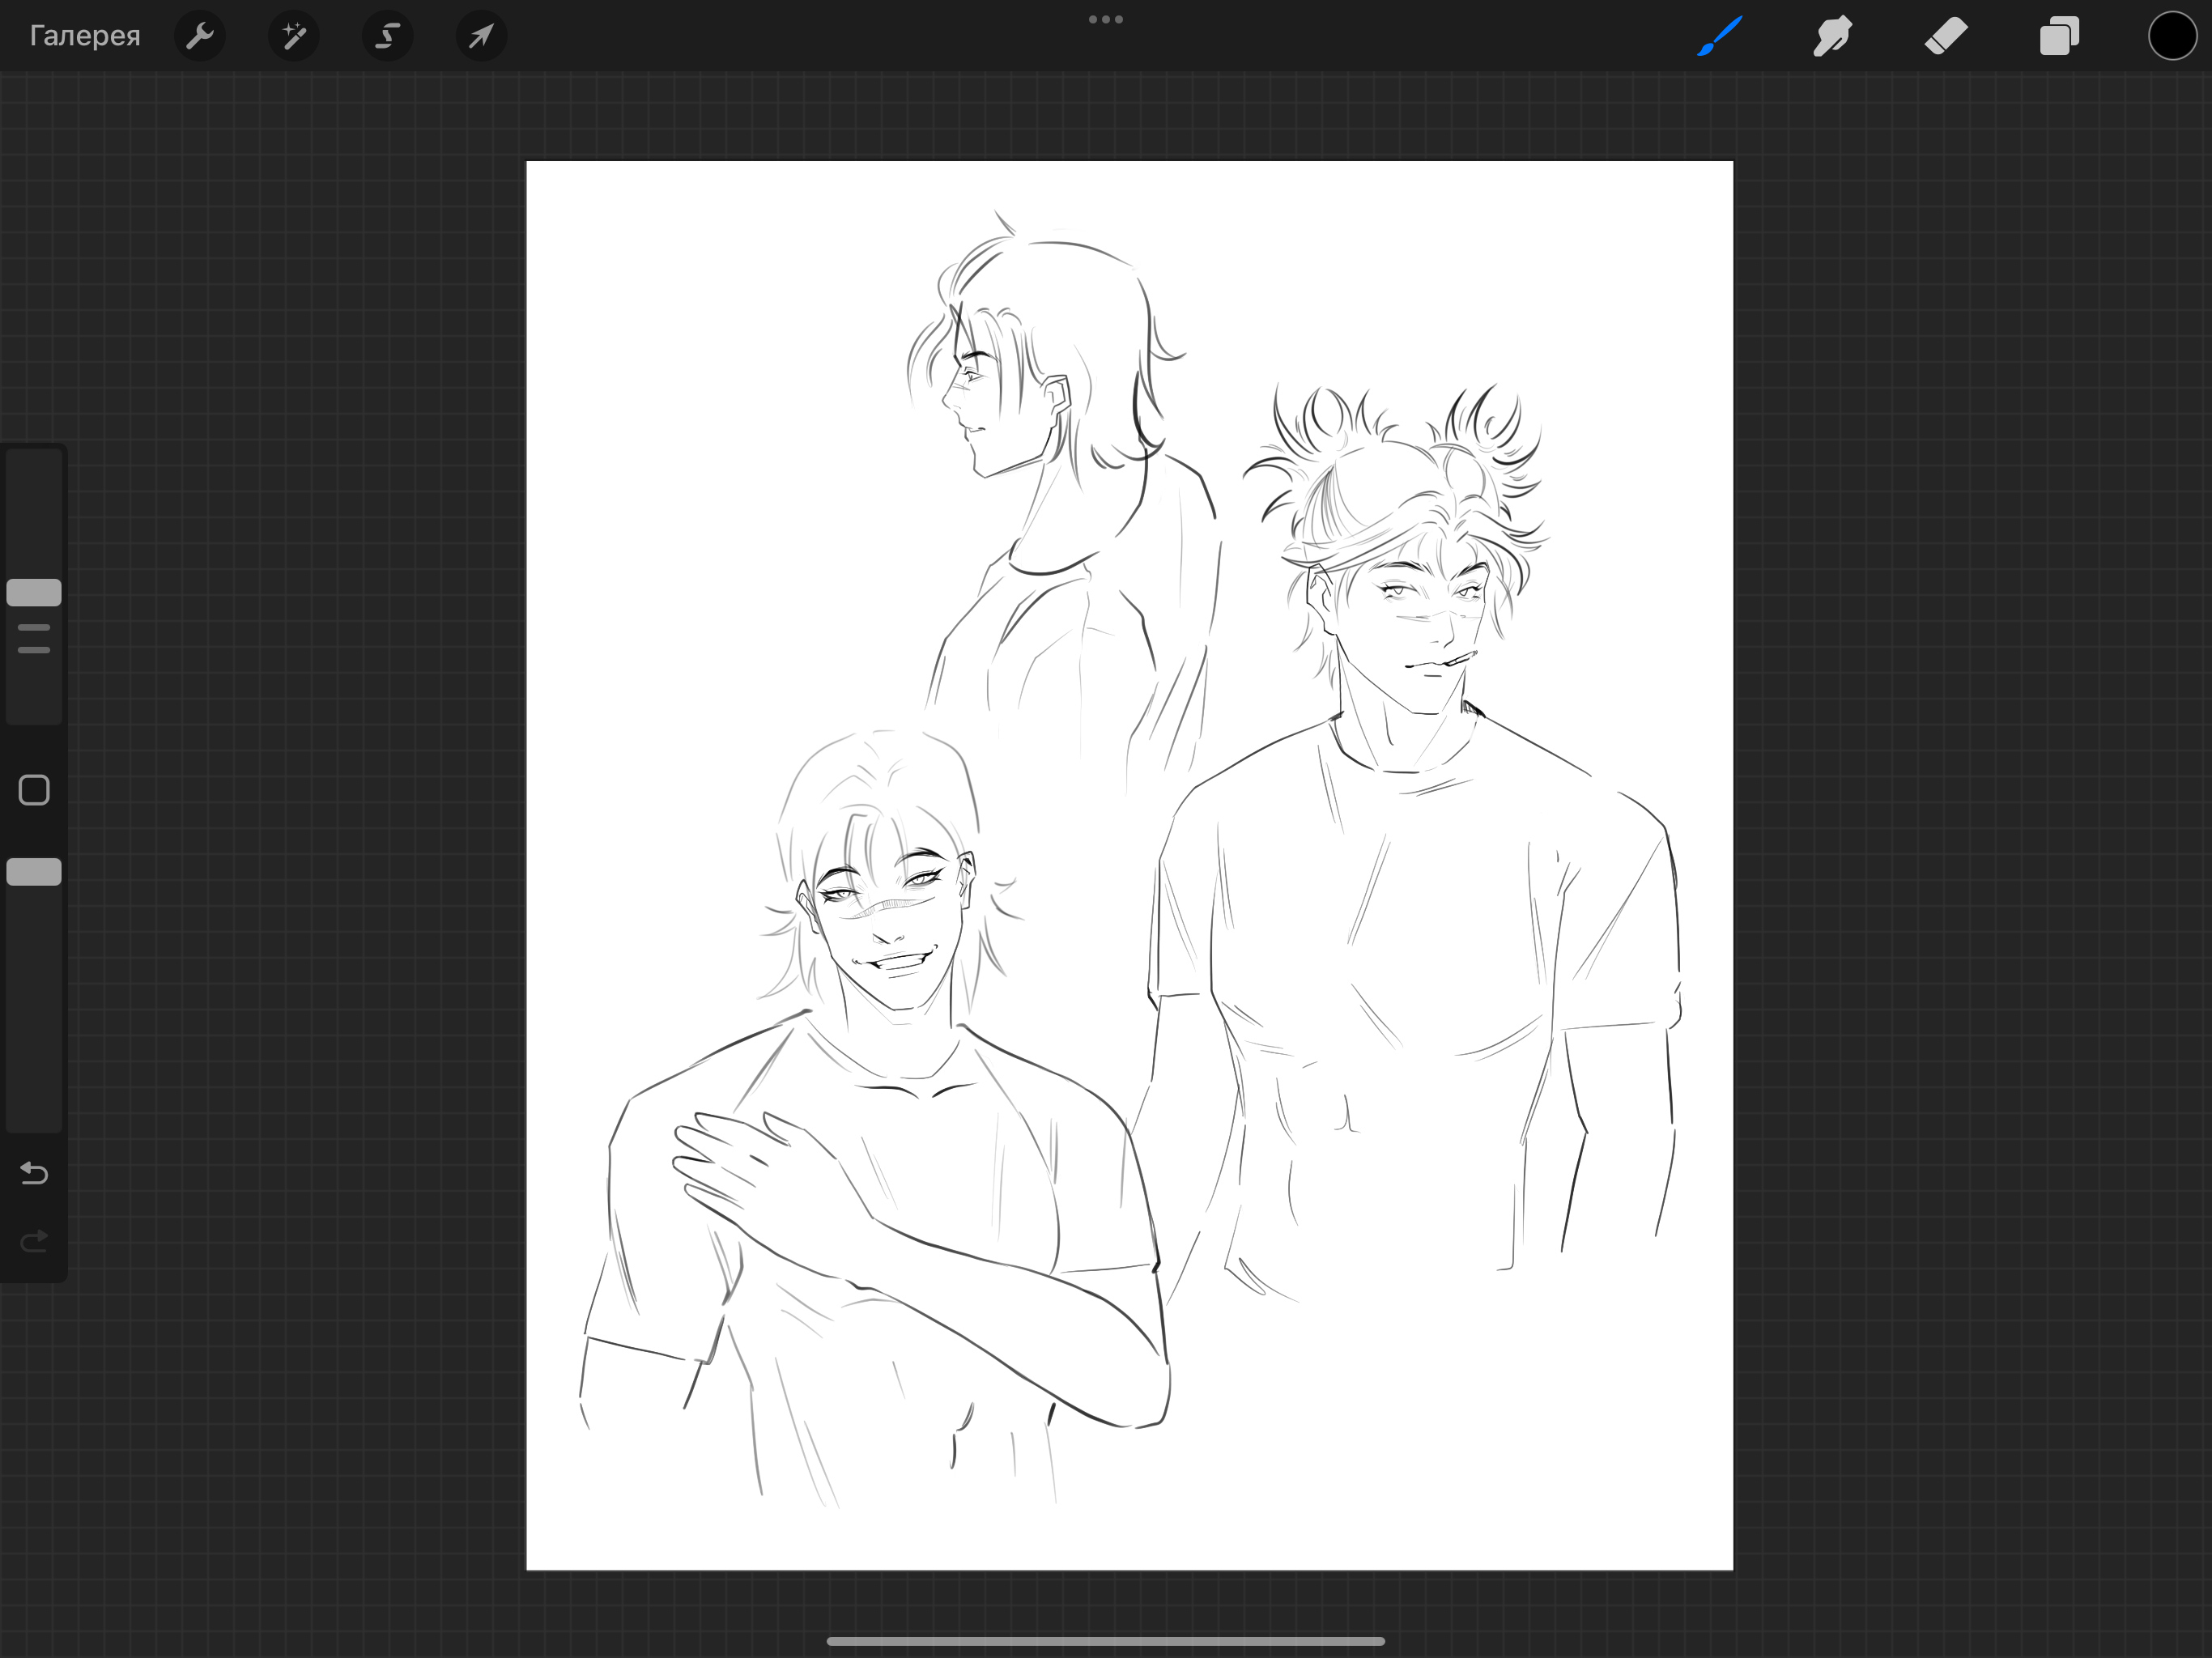Open the Adjustments magic wand menu
The height and width of the screenshot is (1658, 2212).
coord(294,36)
